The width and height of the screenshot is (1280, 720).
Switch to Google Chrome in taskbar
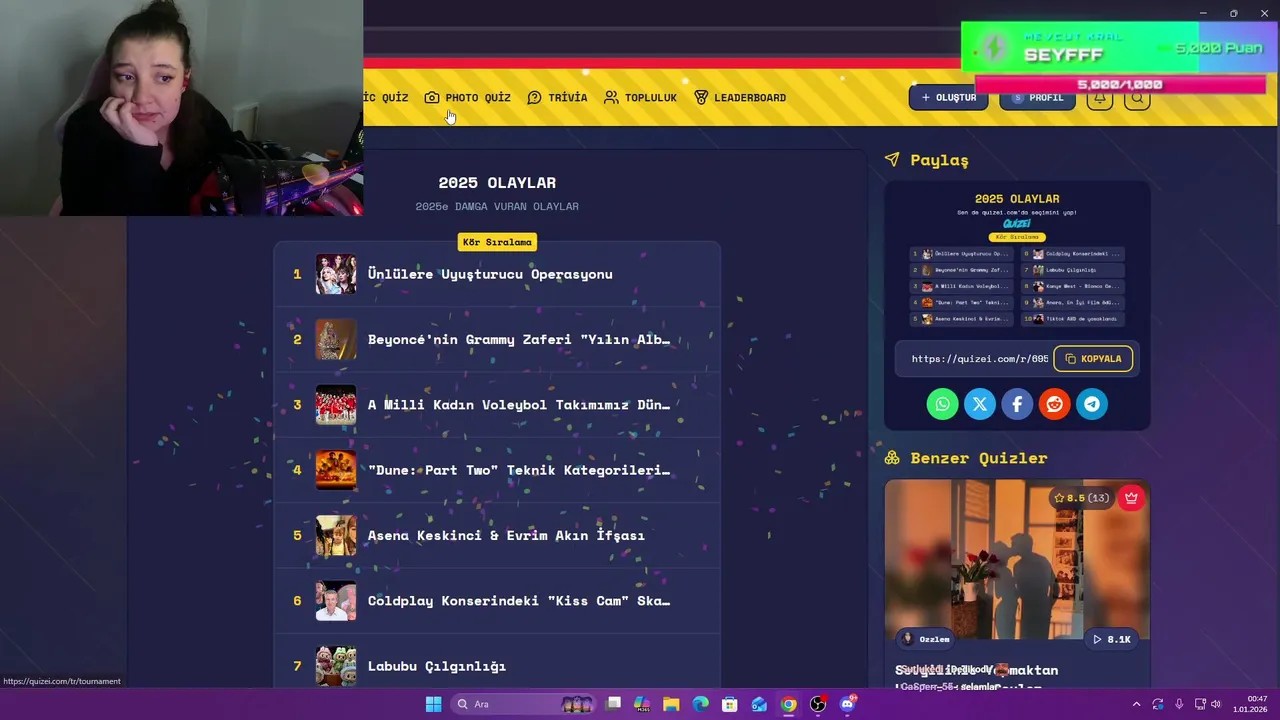pos(789,704)
